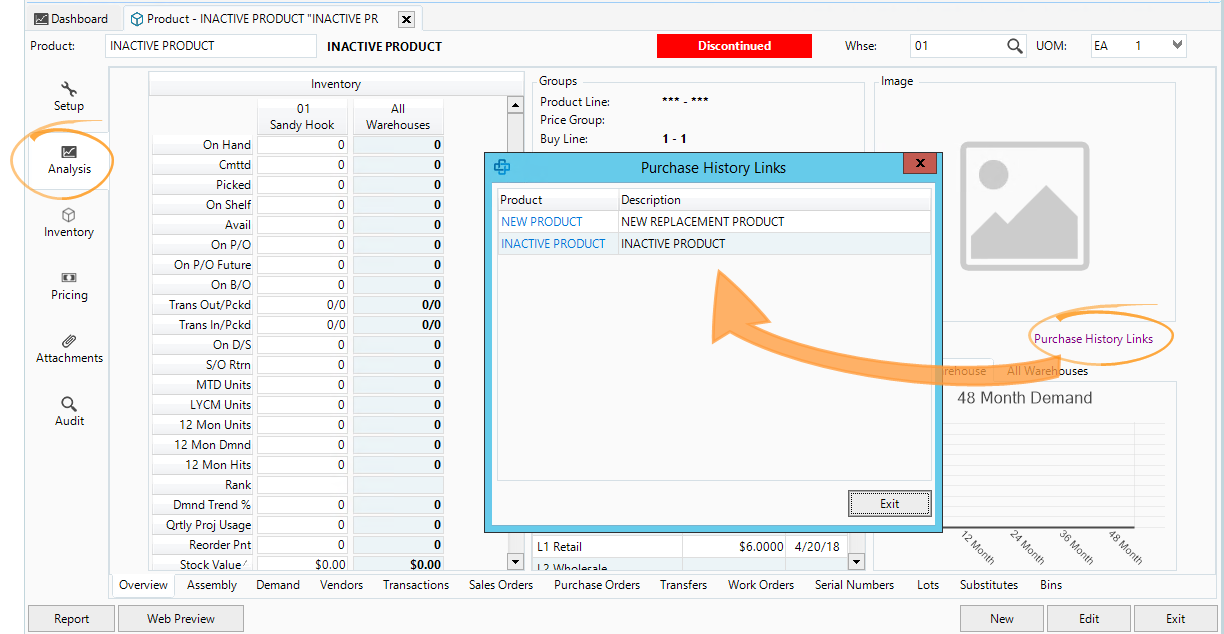1224x634 pixels.
Task: Select the Analysis chart icon
Action: coord(69,153)
